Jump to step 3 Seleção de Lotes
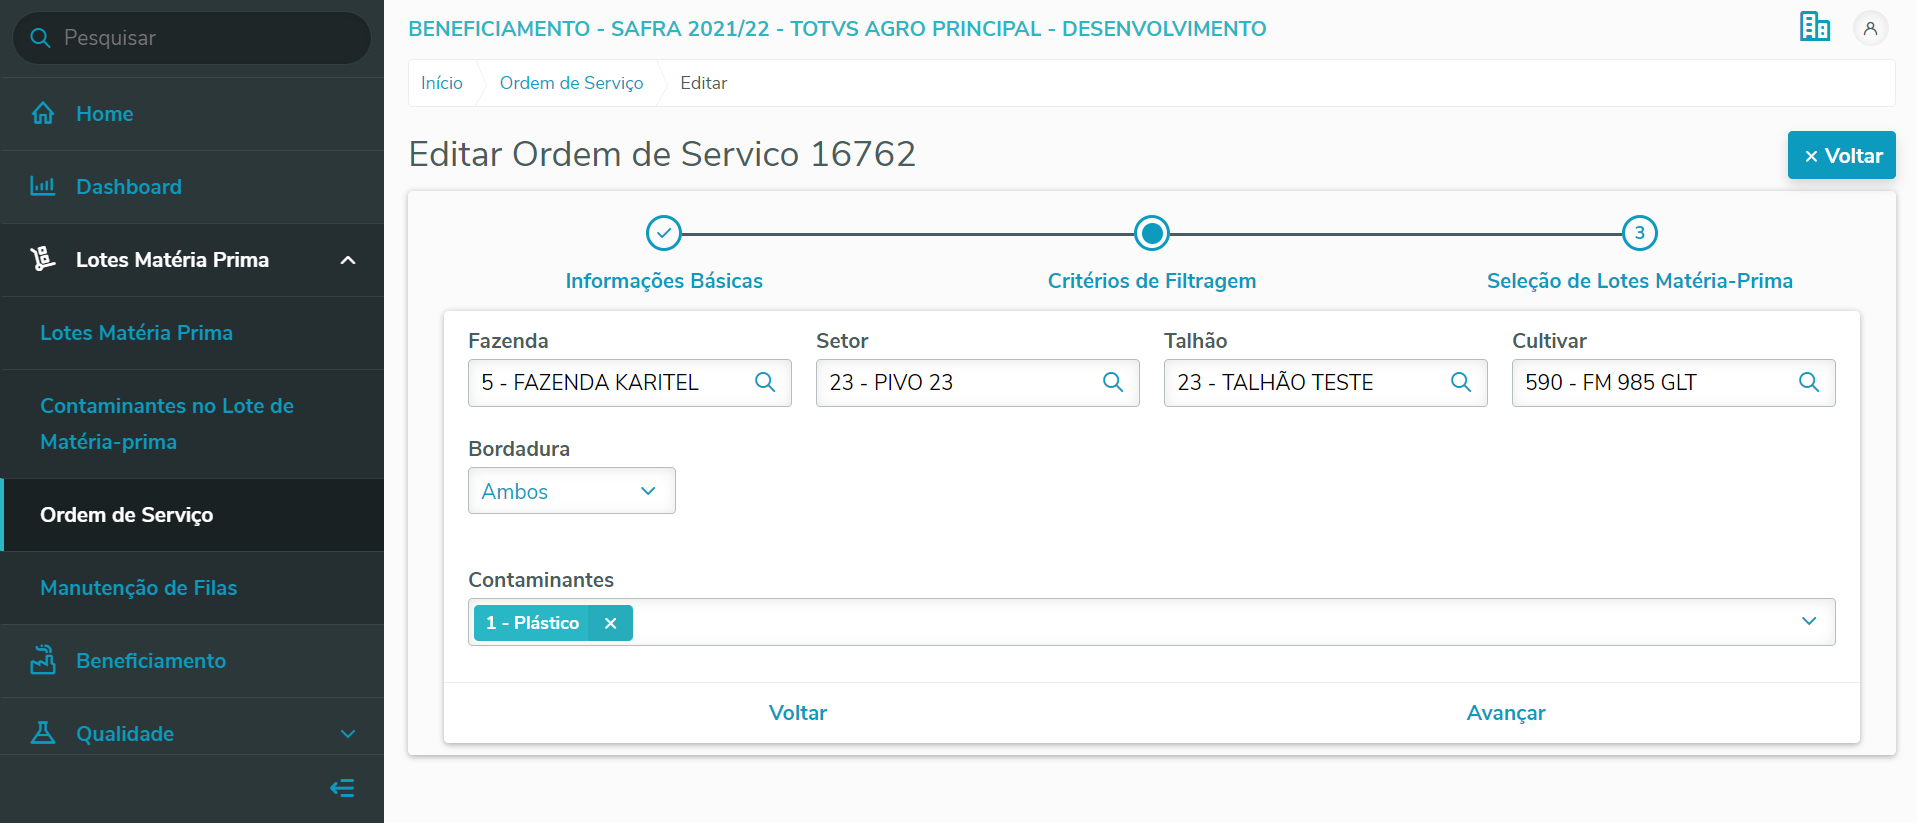 tap(1639, 233)
